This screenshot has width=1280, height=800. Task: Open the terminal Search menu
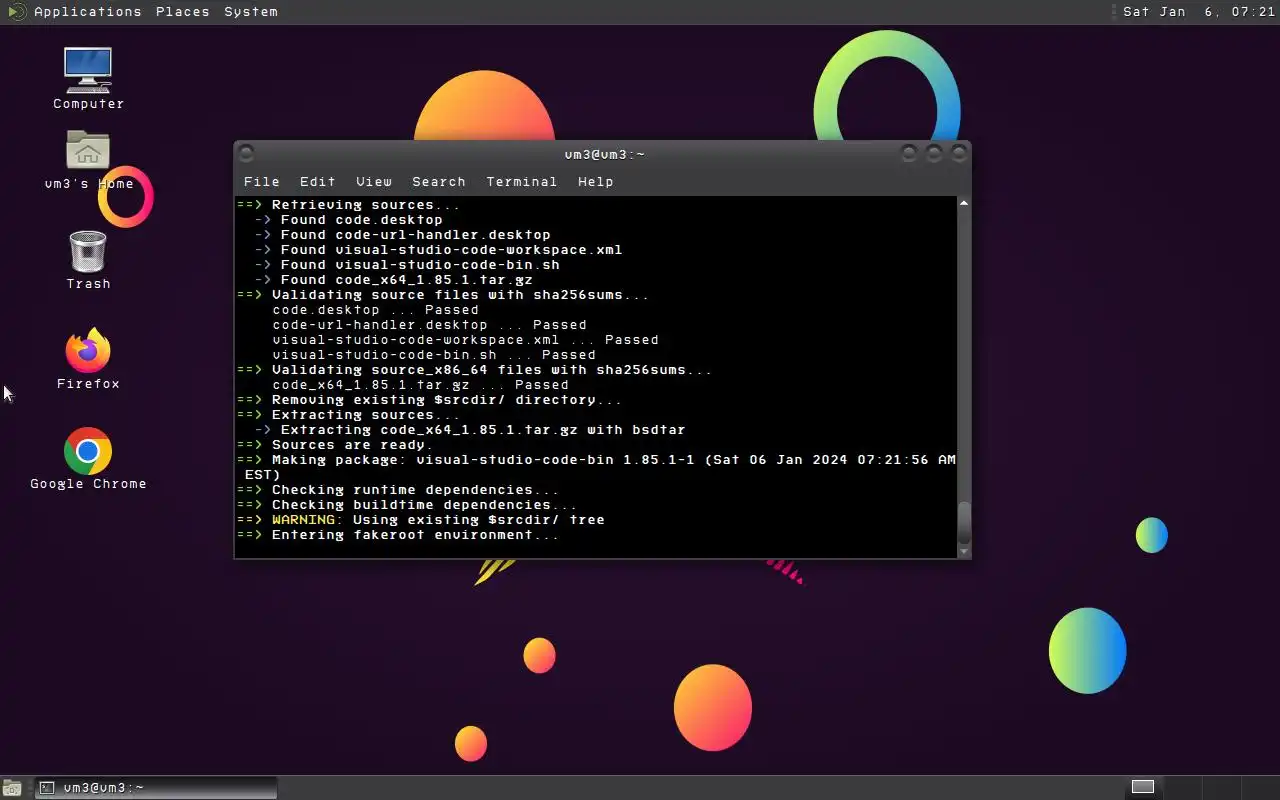click(439, 182)
